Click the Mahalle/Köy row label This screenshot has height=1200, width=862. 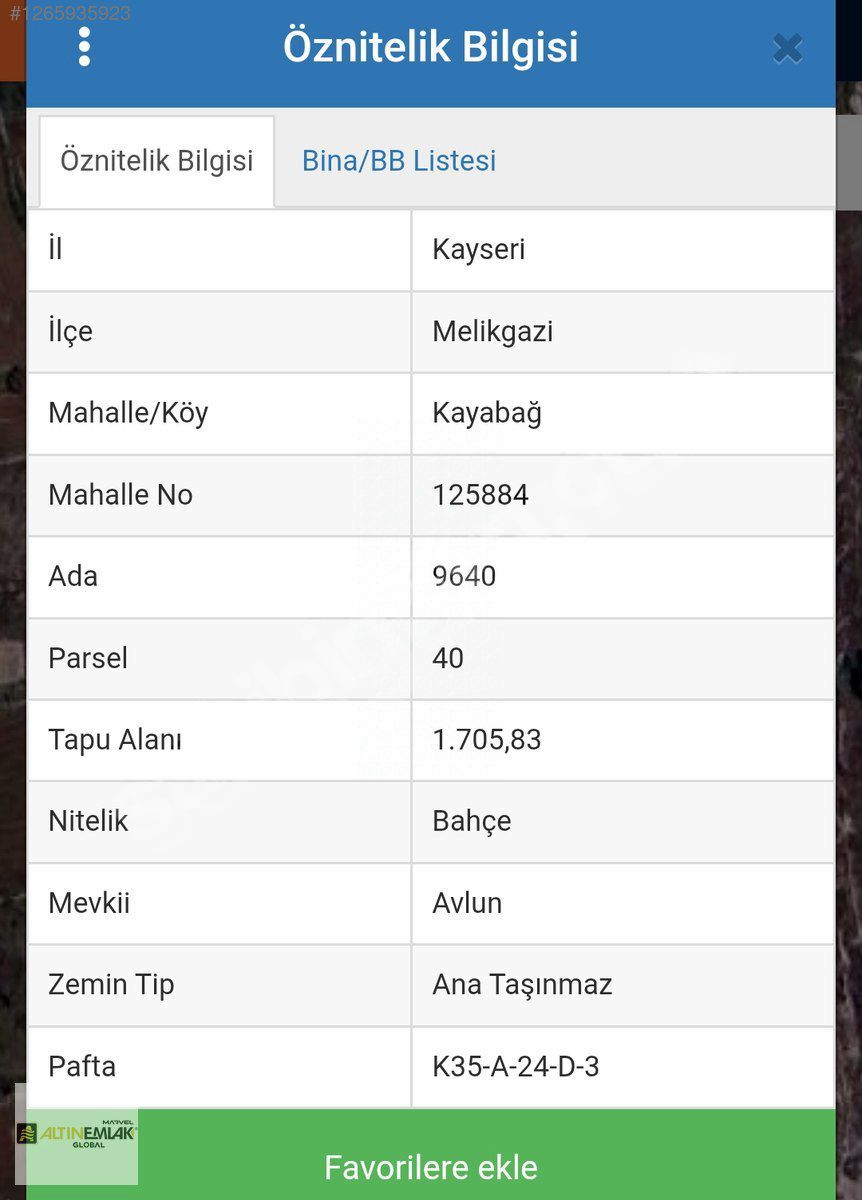pyautogui.click(x=128, y=414)
